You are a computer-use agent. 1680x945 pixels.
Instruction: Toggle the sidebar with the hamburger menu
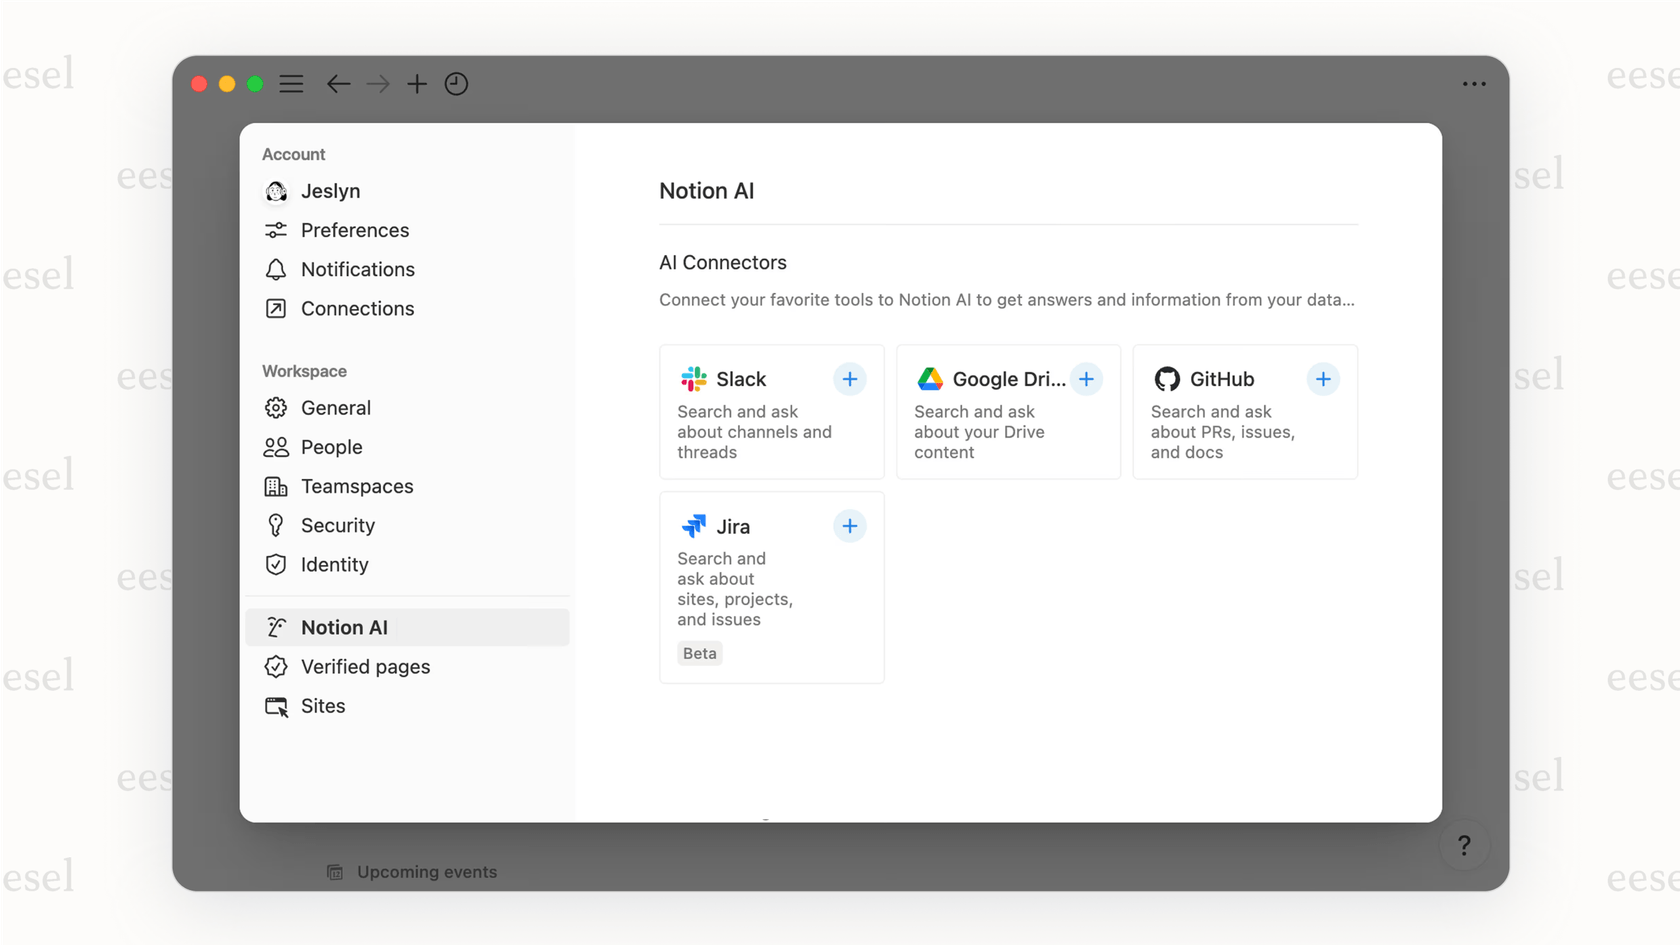click(x=291, y=84)
